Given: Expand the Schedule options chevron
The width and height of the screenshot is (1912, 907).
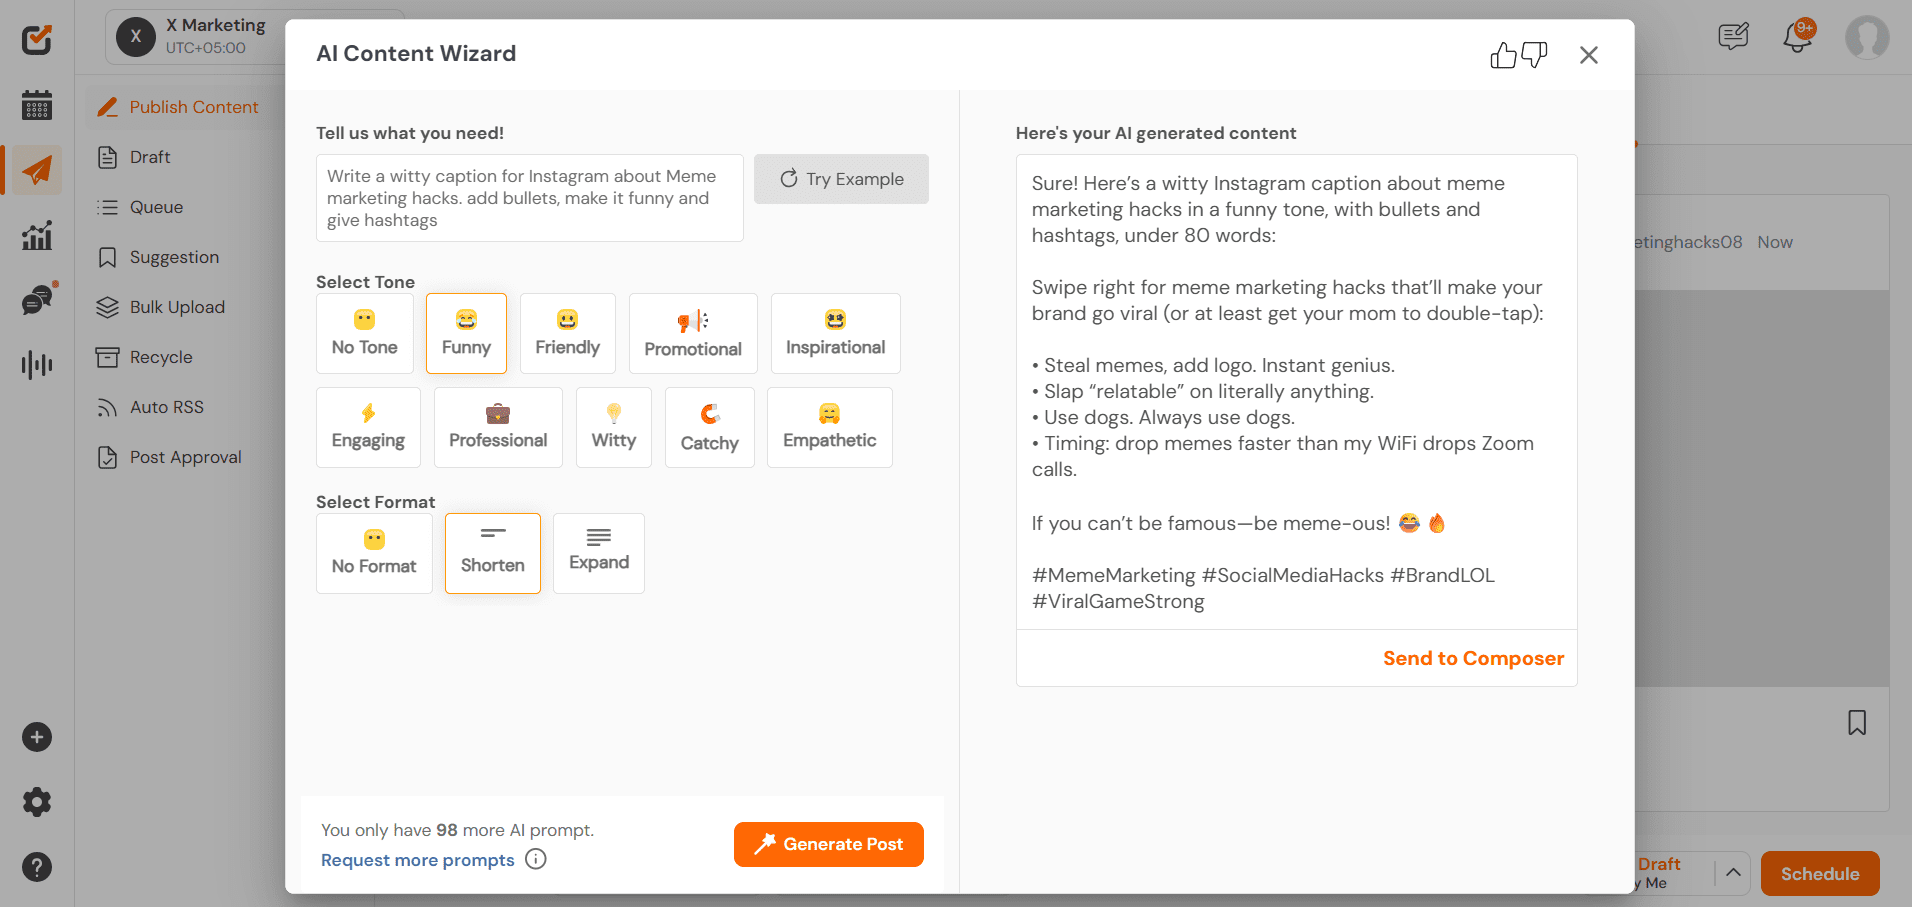Looking at the screenshot, I should coord(1733,873).
